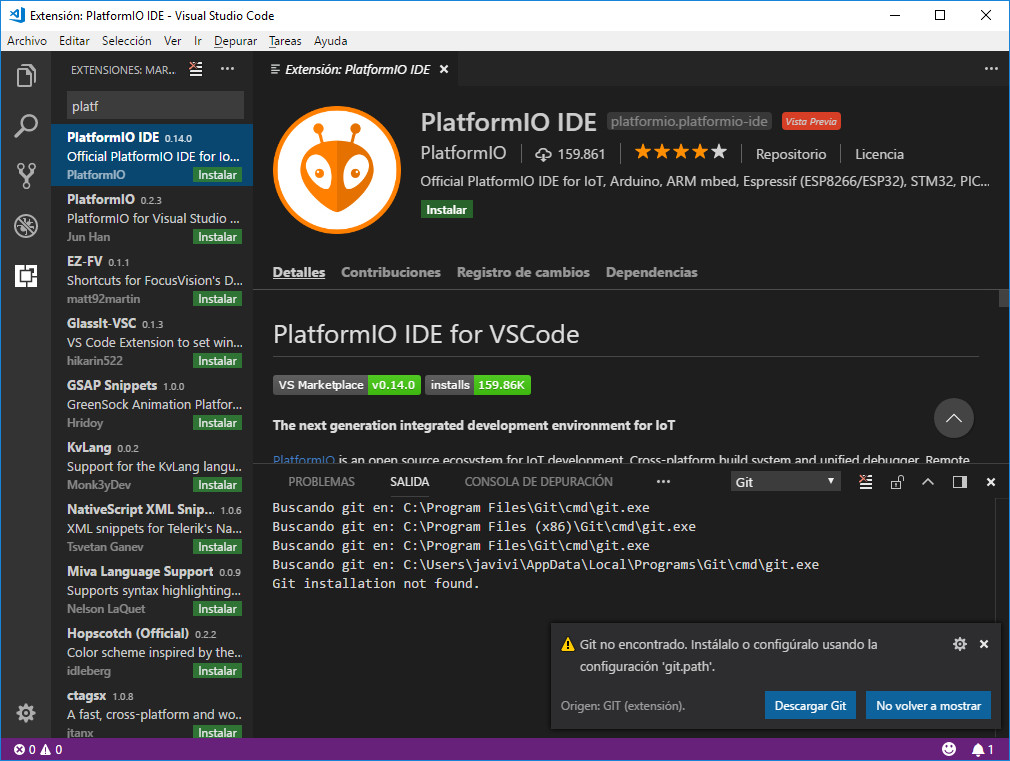Install the GlassIt-VSC extension

(217, 360)
